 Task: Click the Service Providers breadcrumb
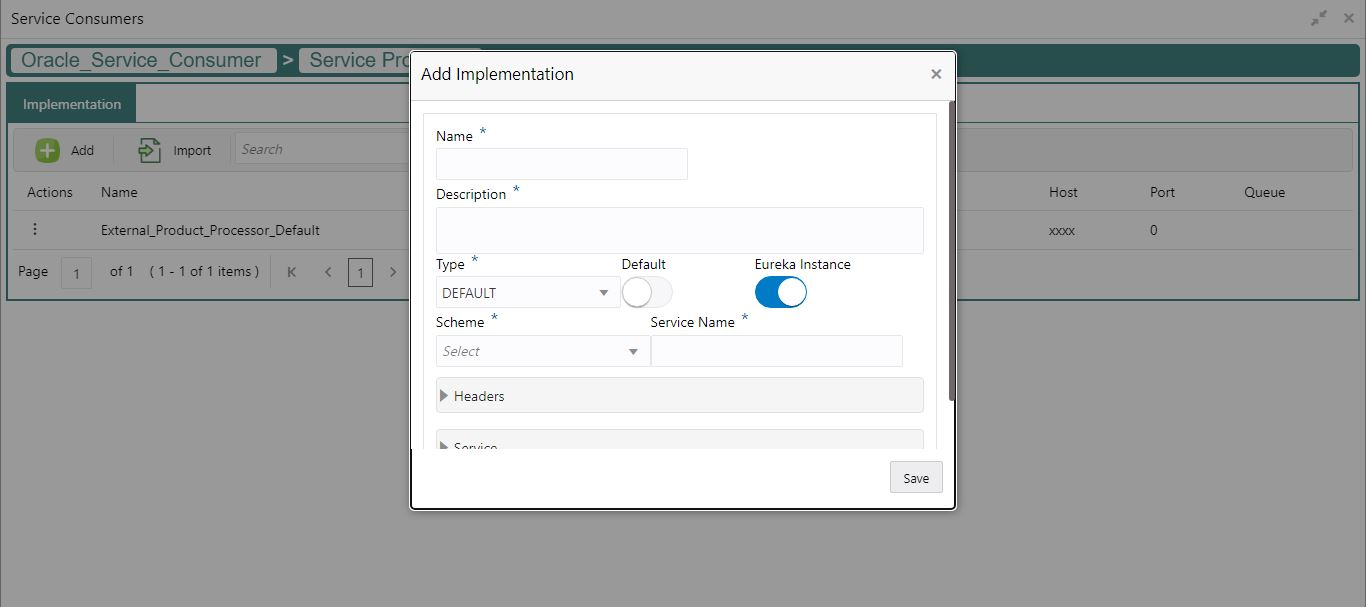(355, 60)
